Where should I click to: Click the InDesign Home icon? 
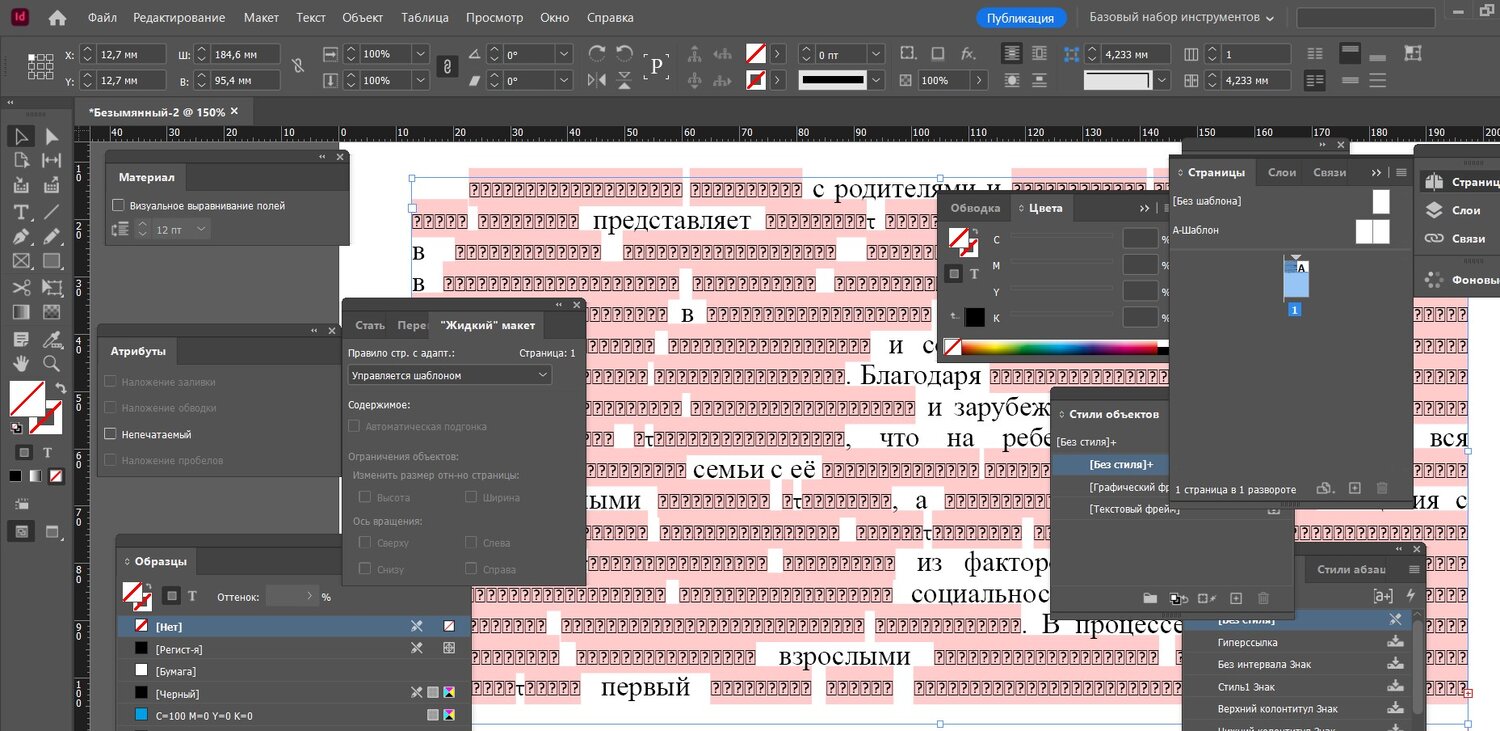[57, 18]
